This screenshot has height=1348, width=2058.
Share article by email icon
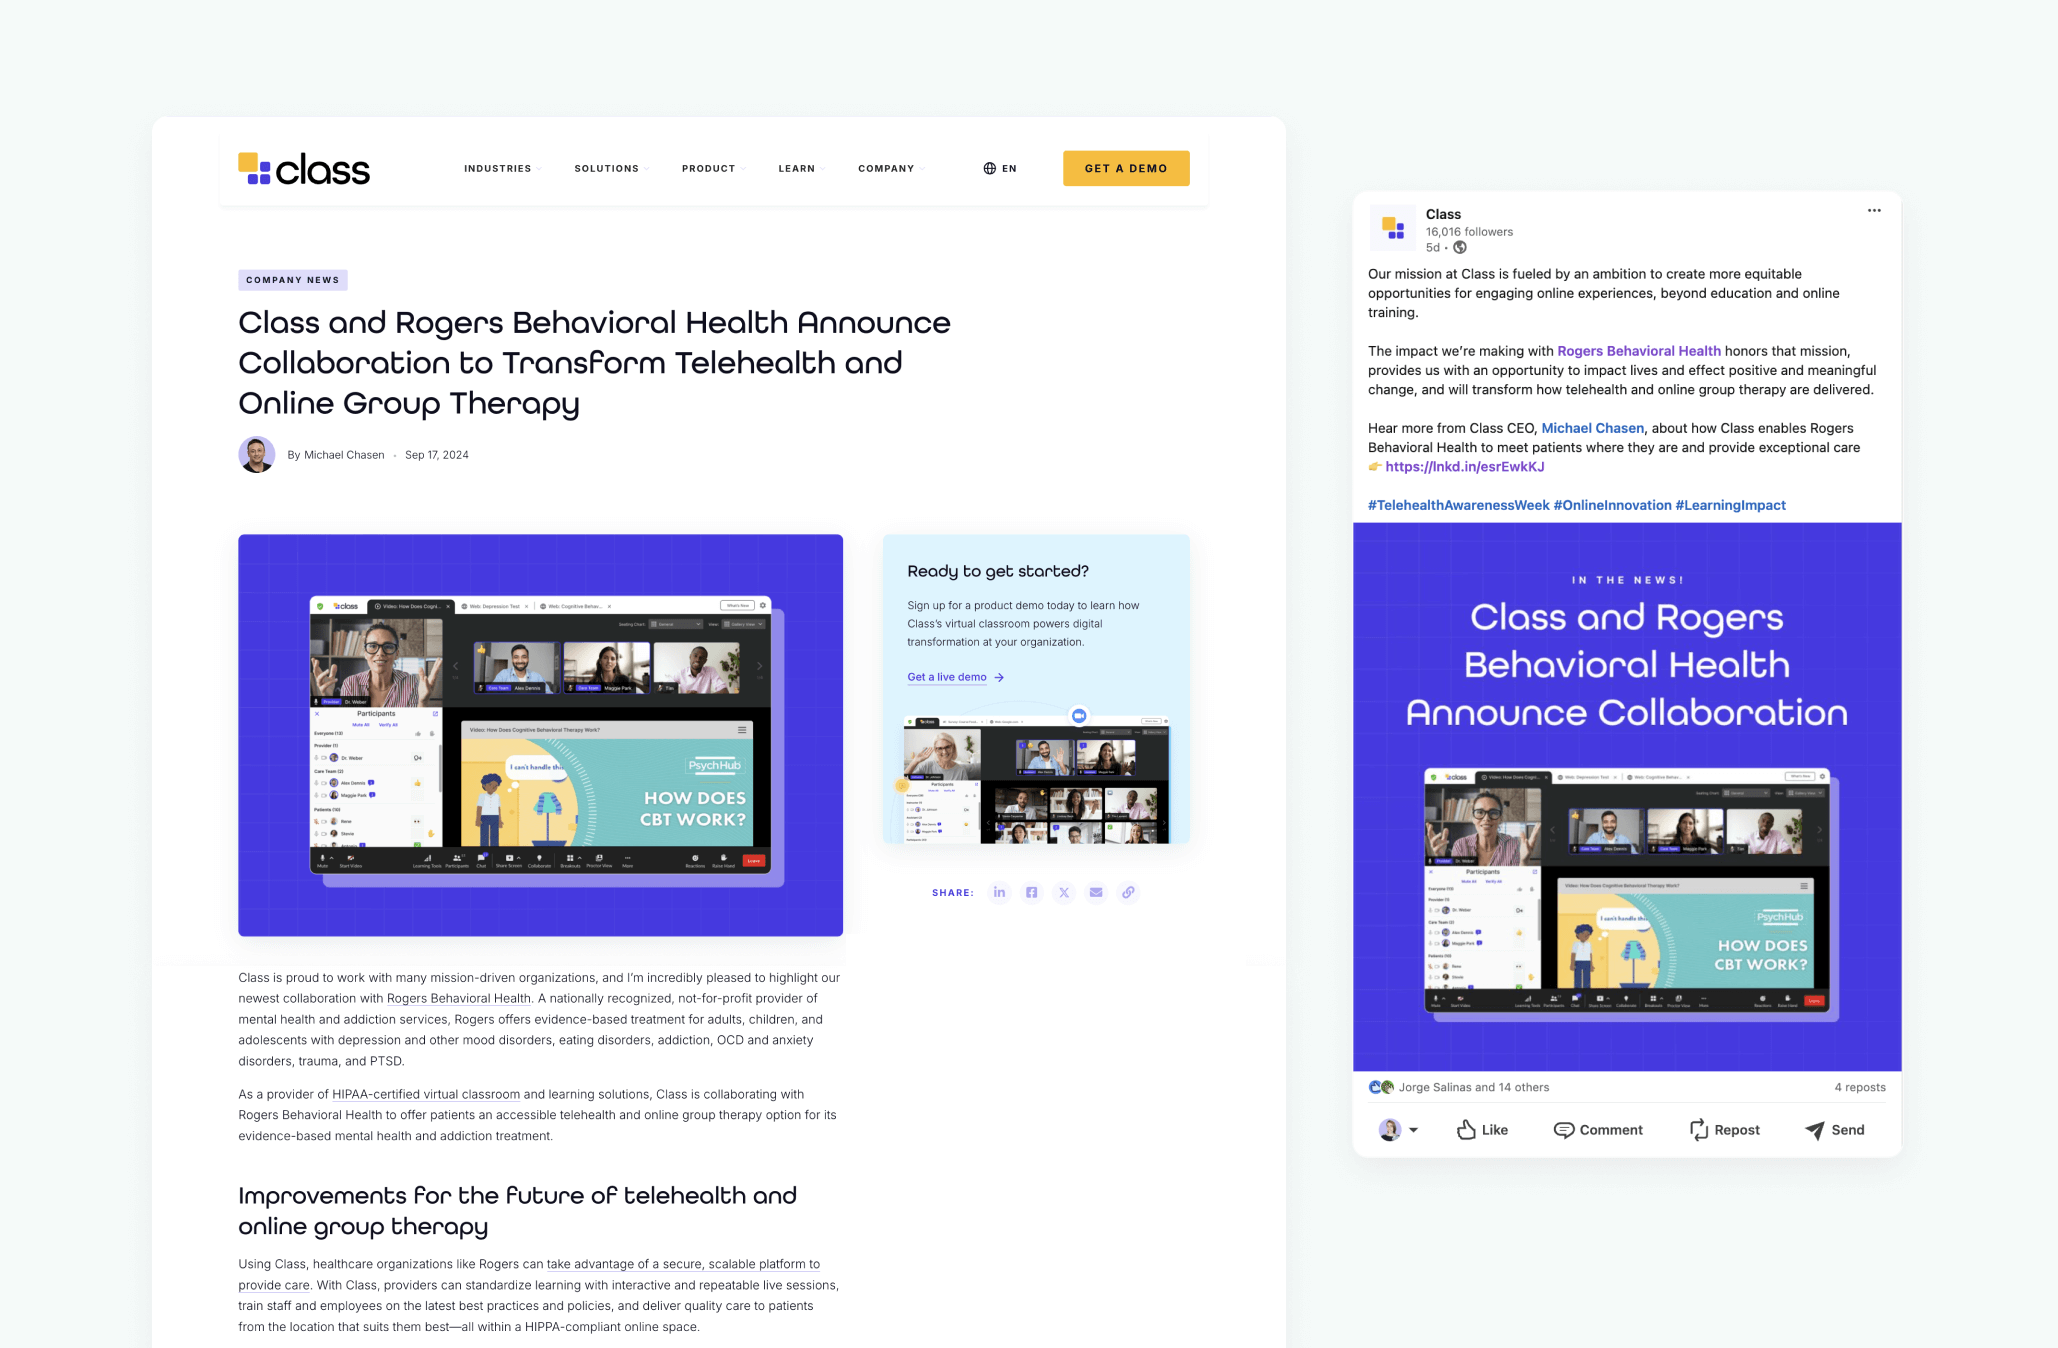[x=1096, y=892]
